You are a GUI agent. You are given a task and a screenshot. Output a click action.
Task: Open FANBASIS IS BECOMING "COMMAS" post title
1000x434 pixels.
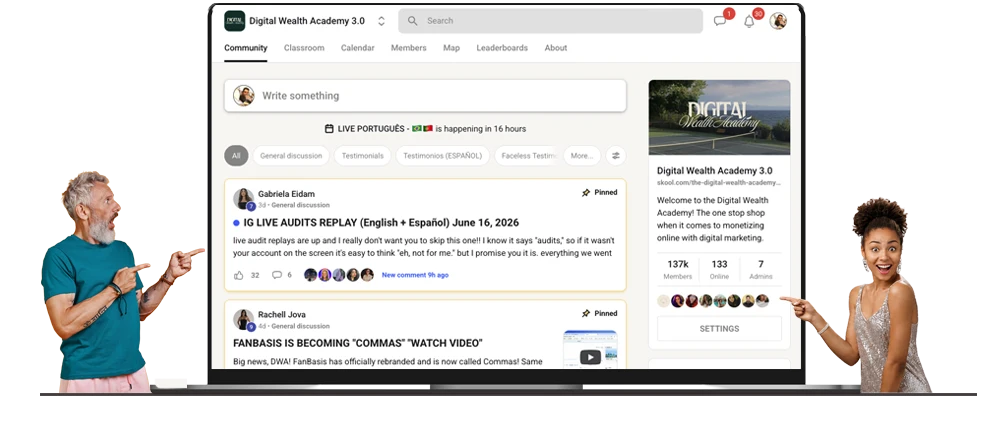[x=358, y=344]
